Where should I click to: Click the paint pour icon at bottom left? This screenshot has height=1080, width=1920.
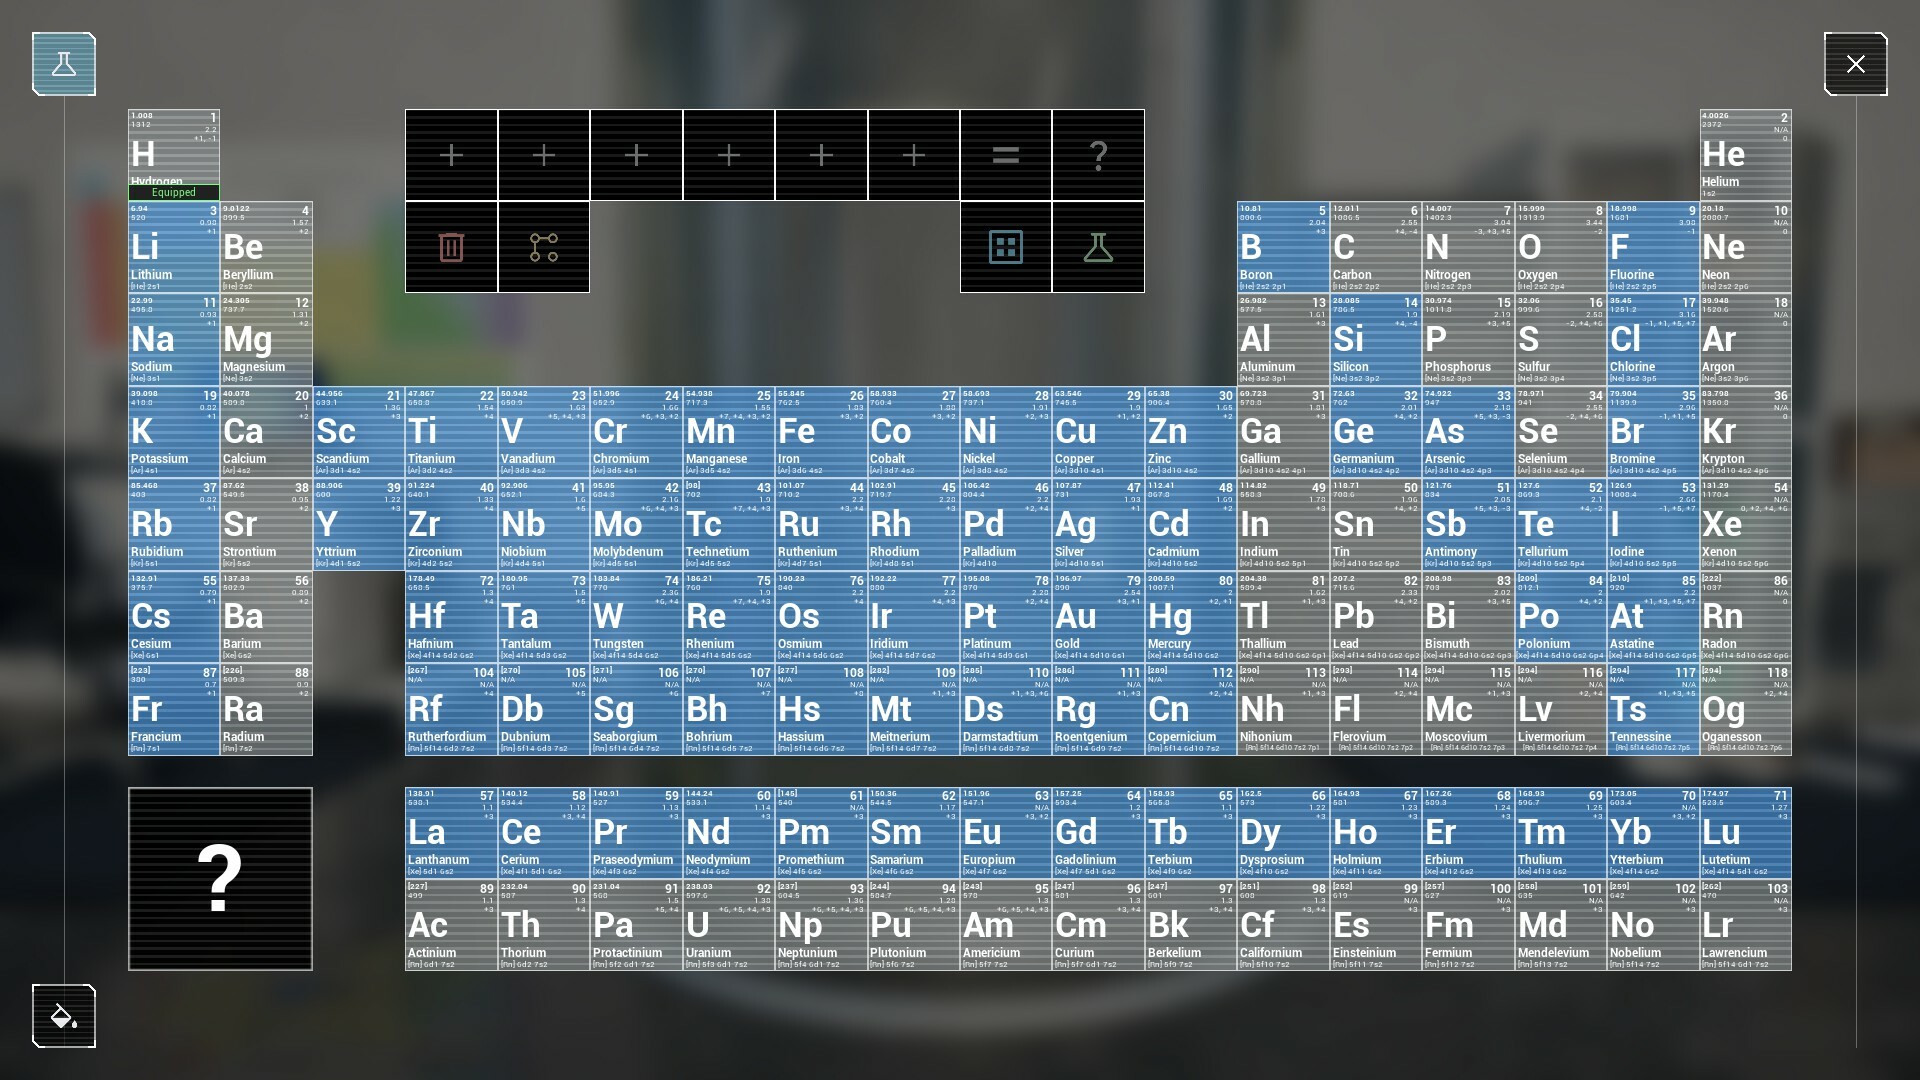pyautogui.click(x=63, y=1016)
